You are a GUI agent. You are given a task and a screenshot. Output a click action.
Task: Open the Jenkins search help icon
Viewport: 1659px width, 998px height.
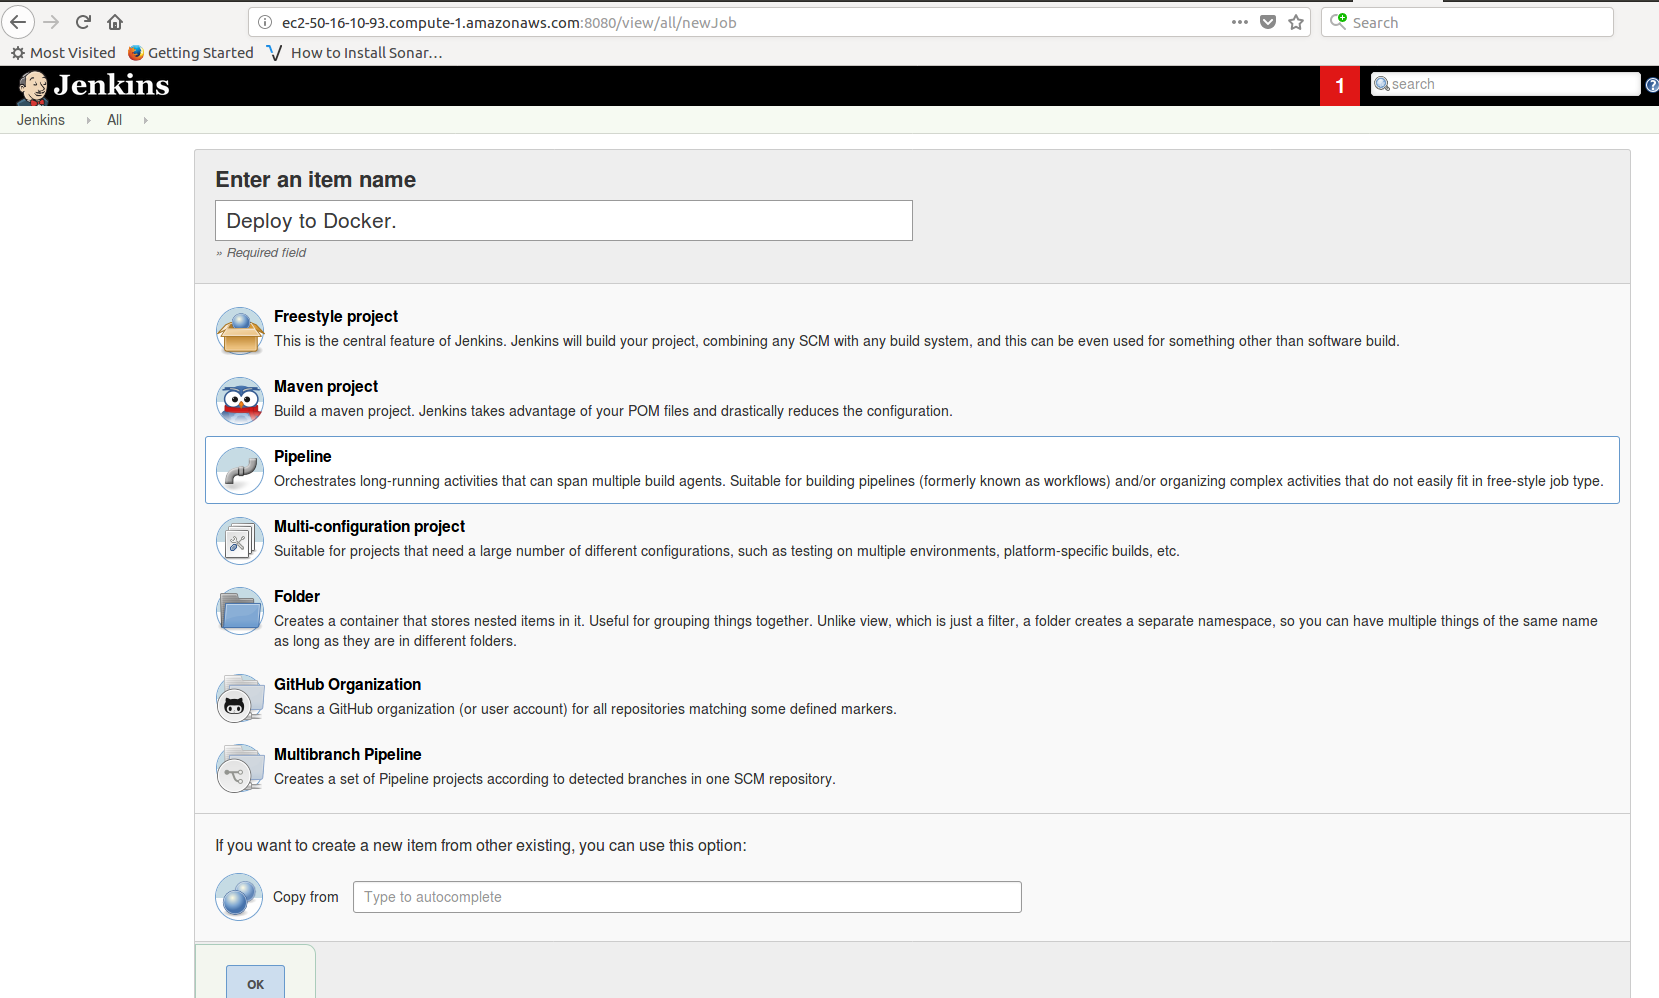tap(1652, 85)
